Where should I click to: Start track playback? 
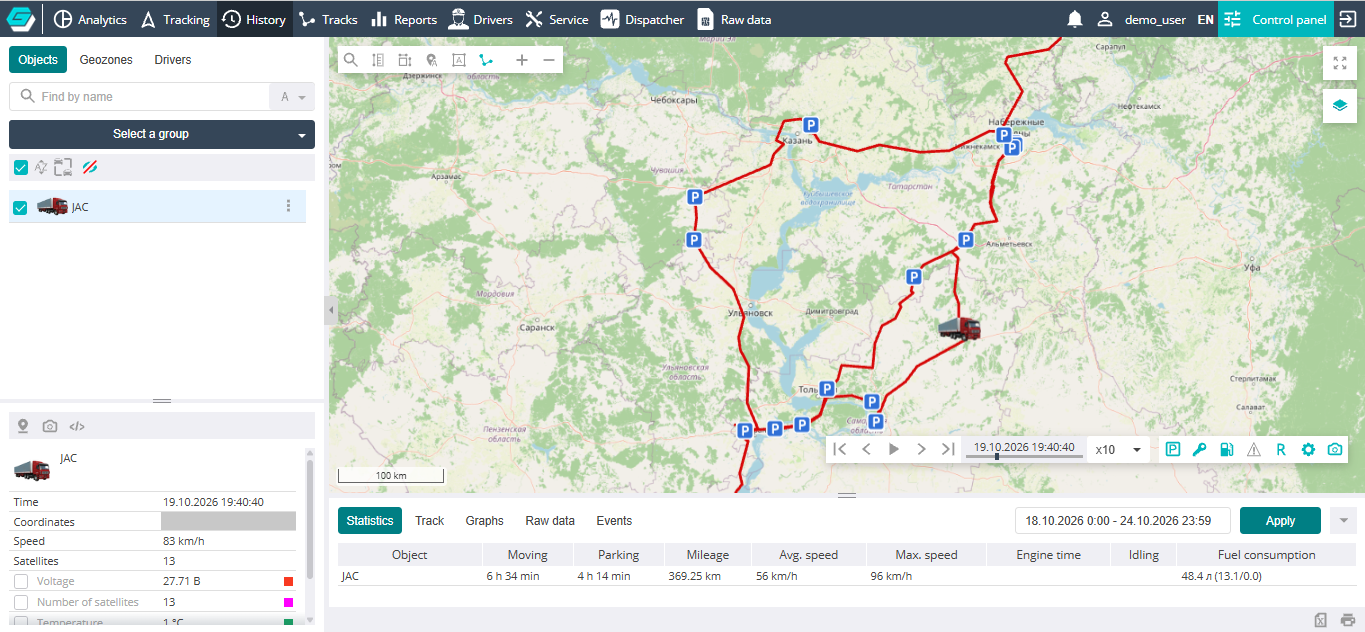pos(894,449)
